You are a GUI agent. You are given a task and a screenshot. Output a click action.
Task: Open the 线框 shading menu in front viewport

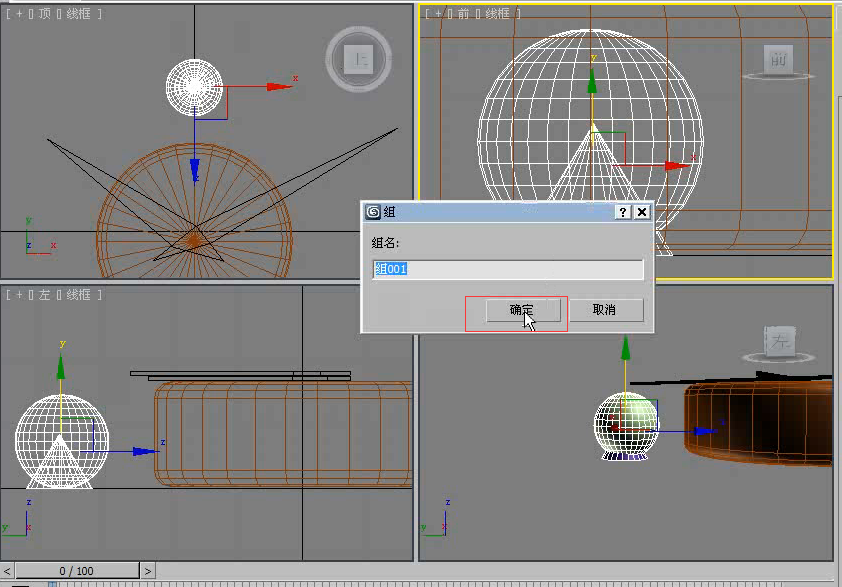click(x=497, y=14)
